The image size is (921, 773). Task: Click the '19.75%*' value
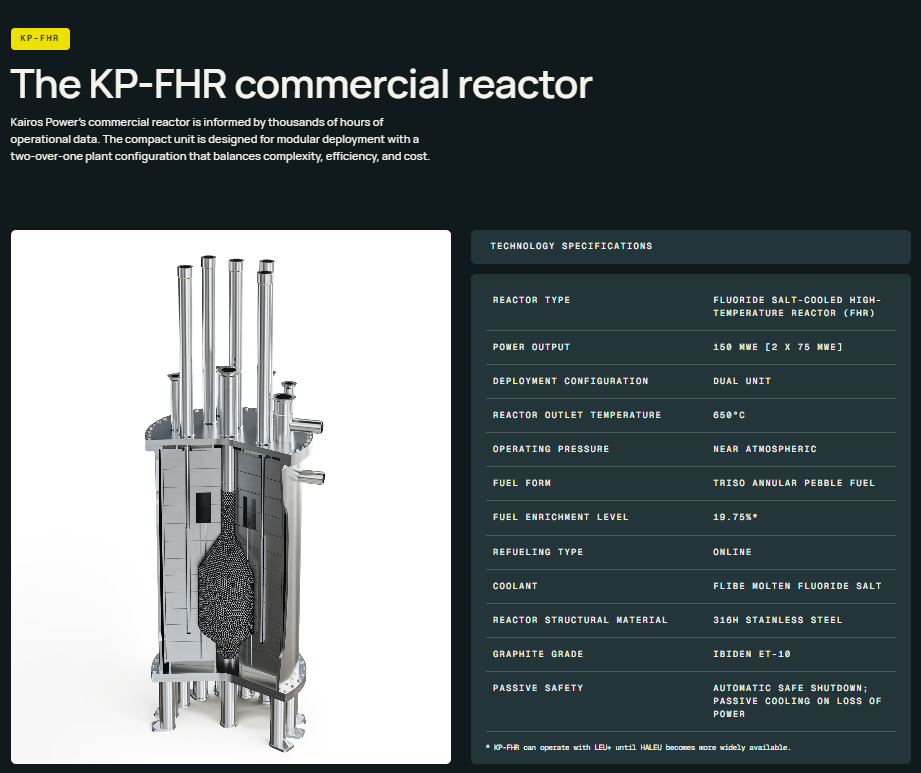[735, 517]
